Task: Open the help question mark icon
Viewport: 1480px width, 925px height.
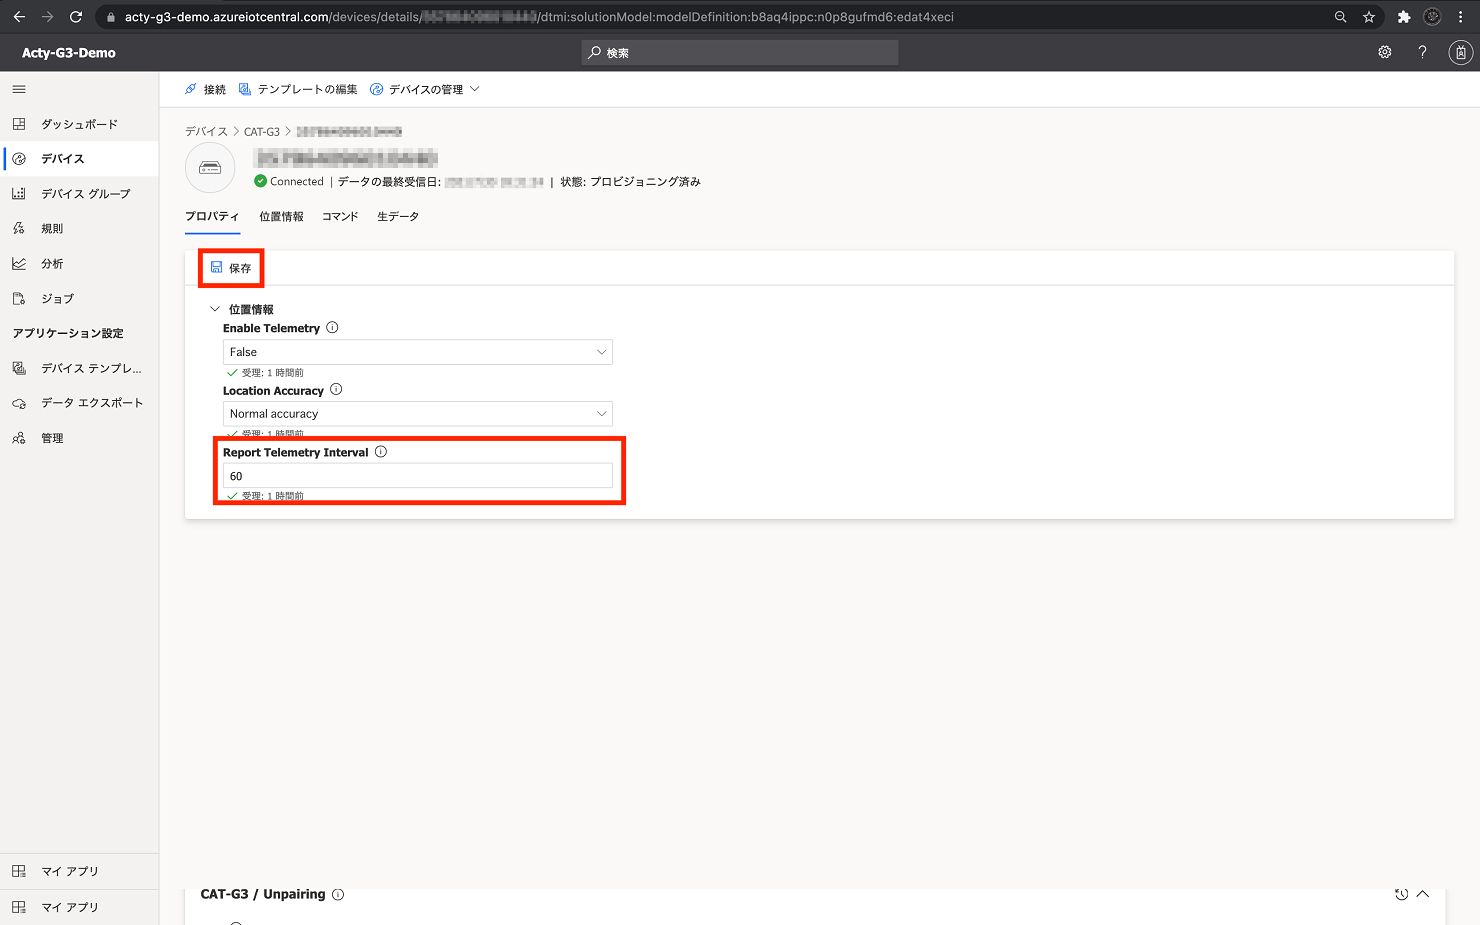Action: pyautogui.click(x=1422, y=52)
